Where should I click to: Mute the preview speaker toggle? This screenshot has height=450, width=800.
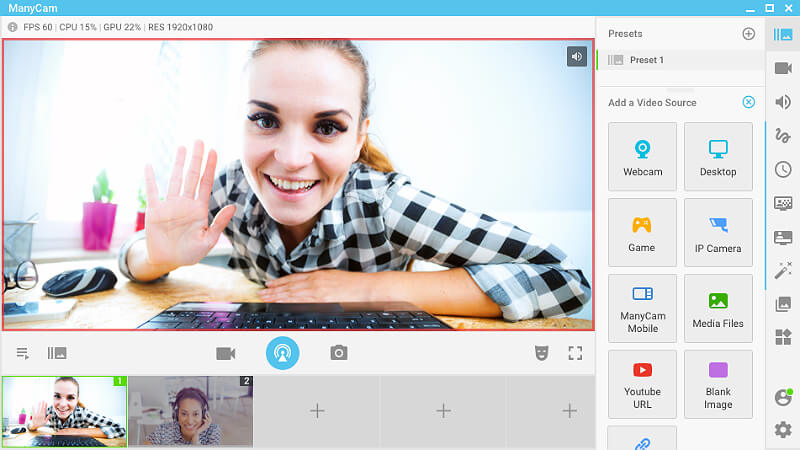coord(576,57)
